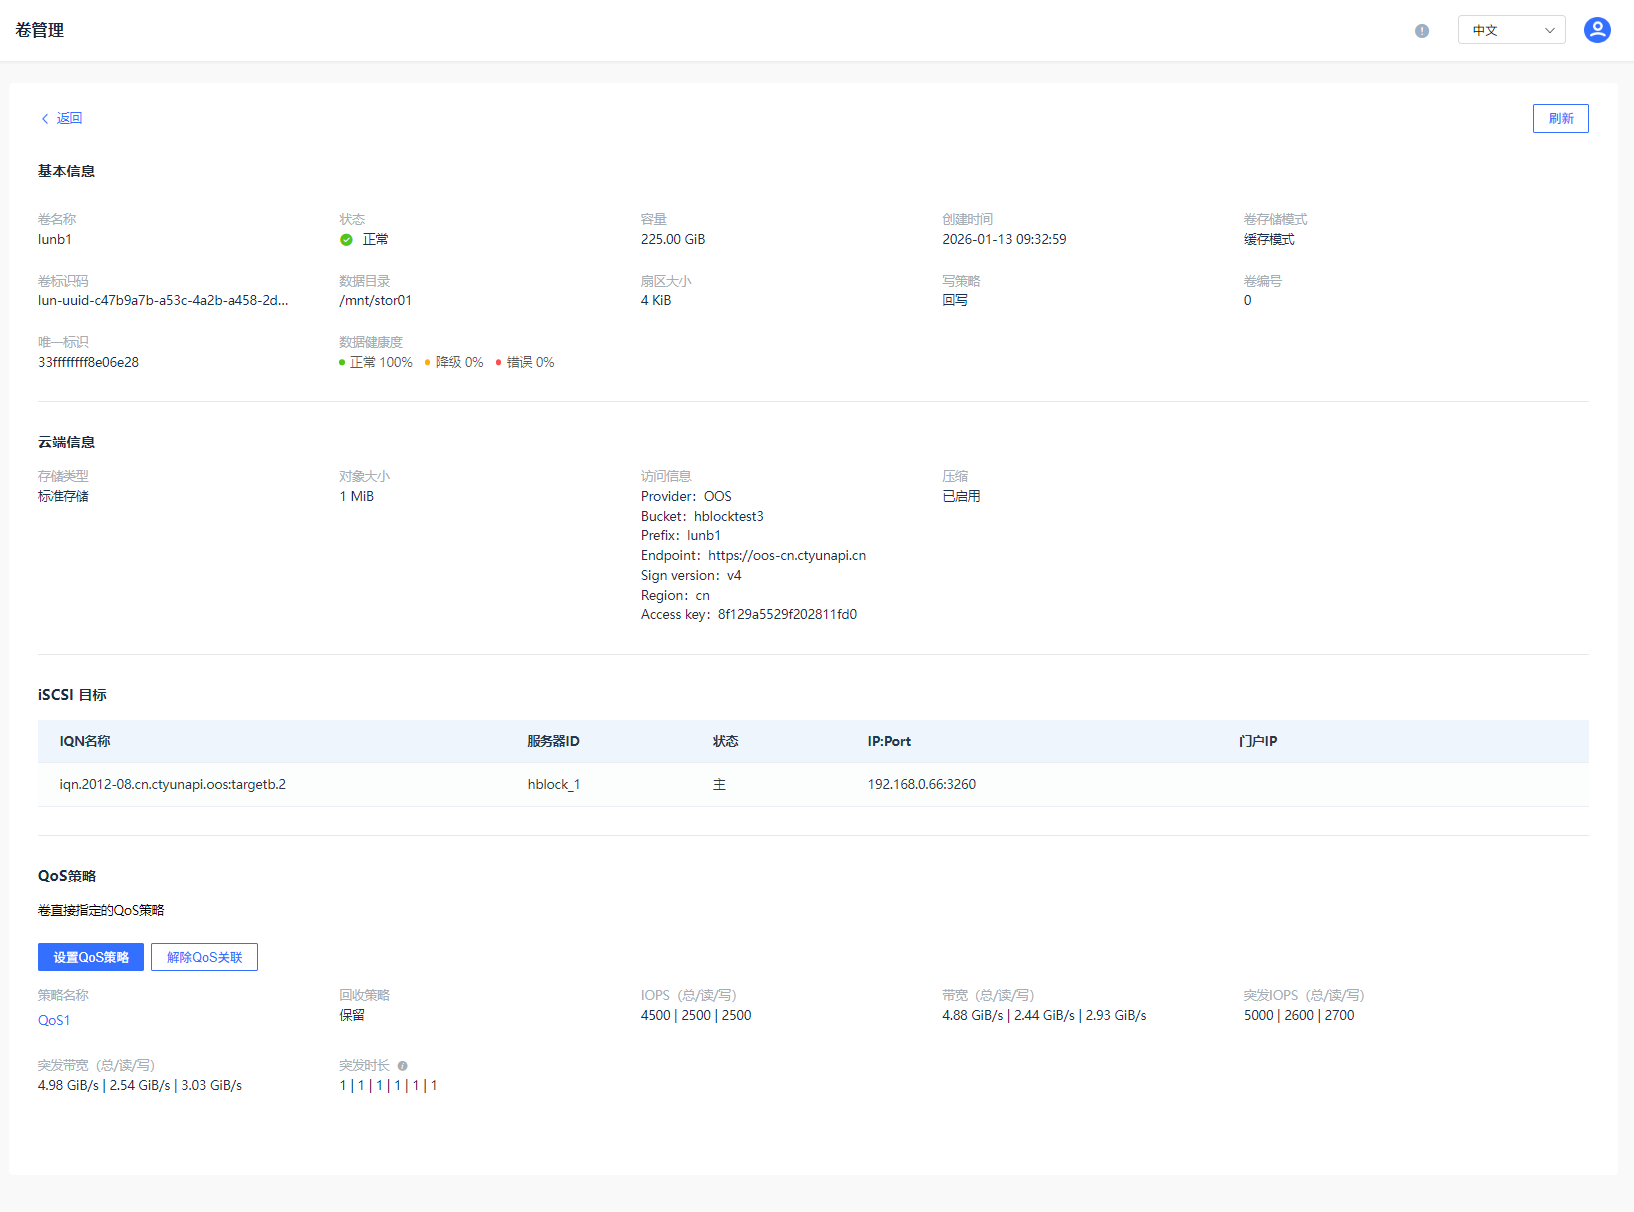
Task: Click the back arrow chevron icon
Action: [45, 119]
